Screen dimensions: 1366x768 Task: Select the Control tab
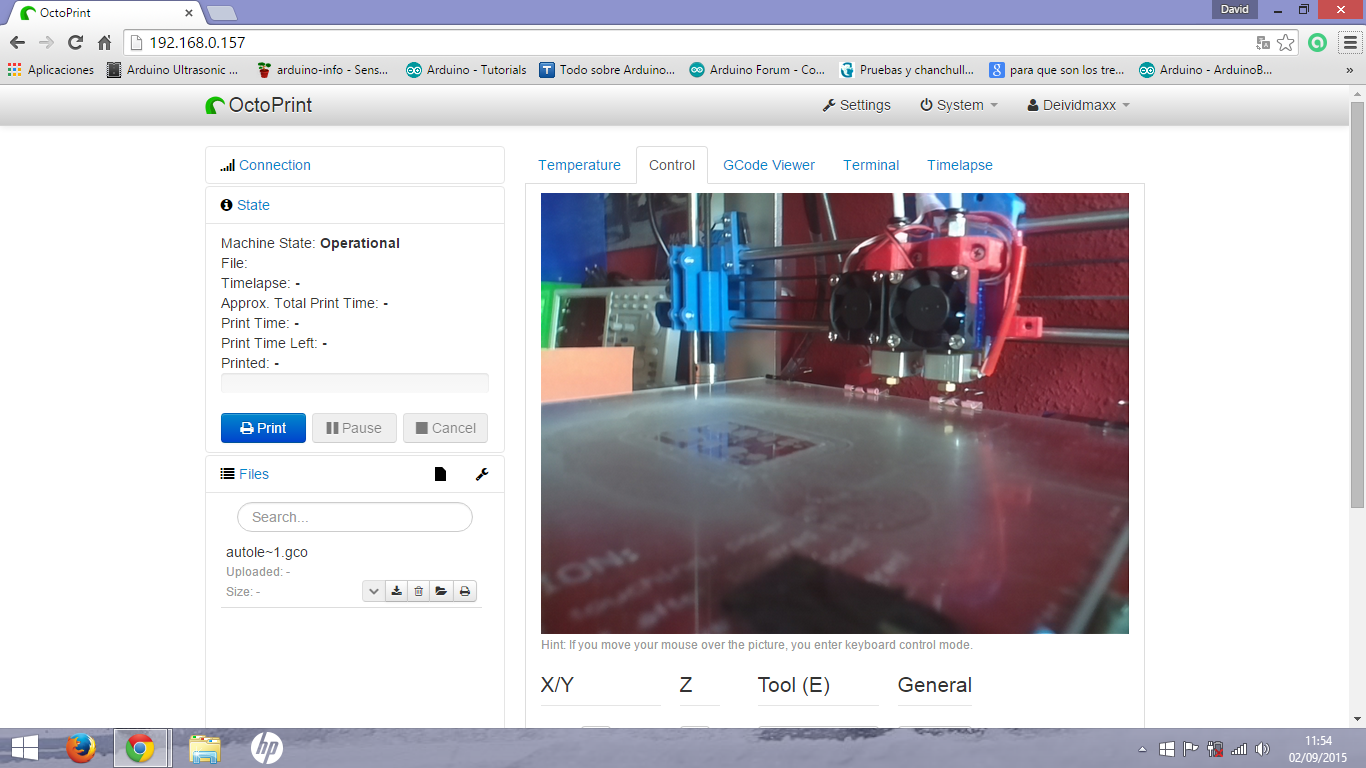tap(672, 165)
